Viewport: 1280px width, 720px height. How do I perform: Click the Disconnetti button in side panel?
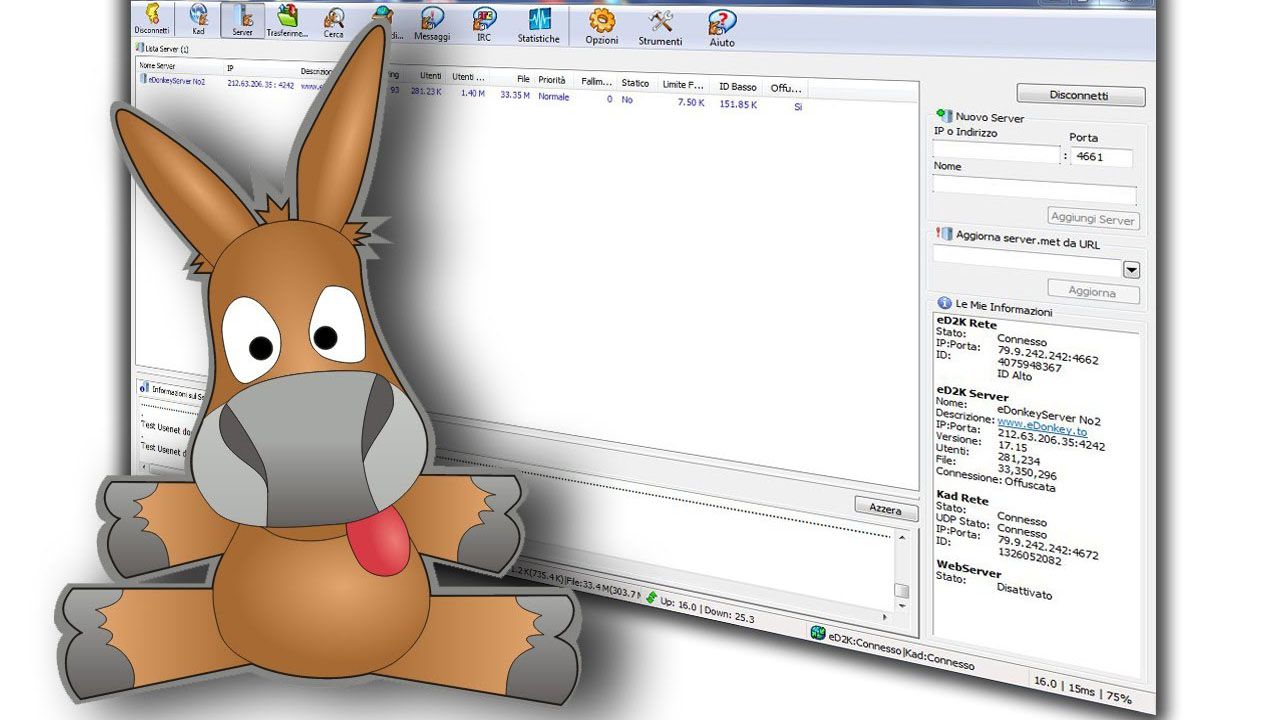(1081, 96)
